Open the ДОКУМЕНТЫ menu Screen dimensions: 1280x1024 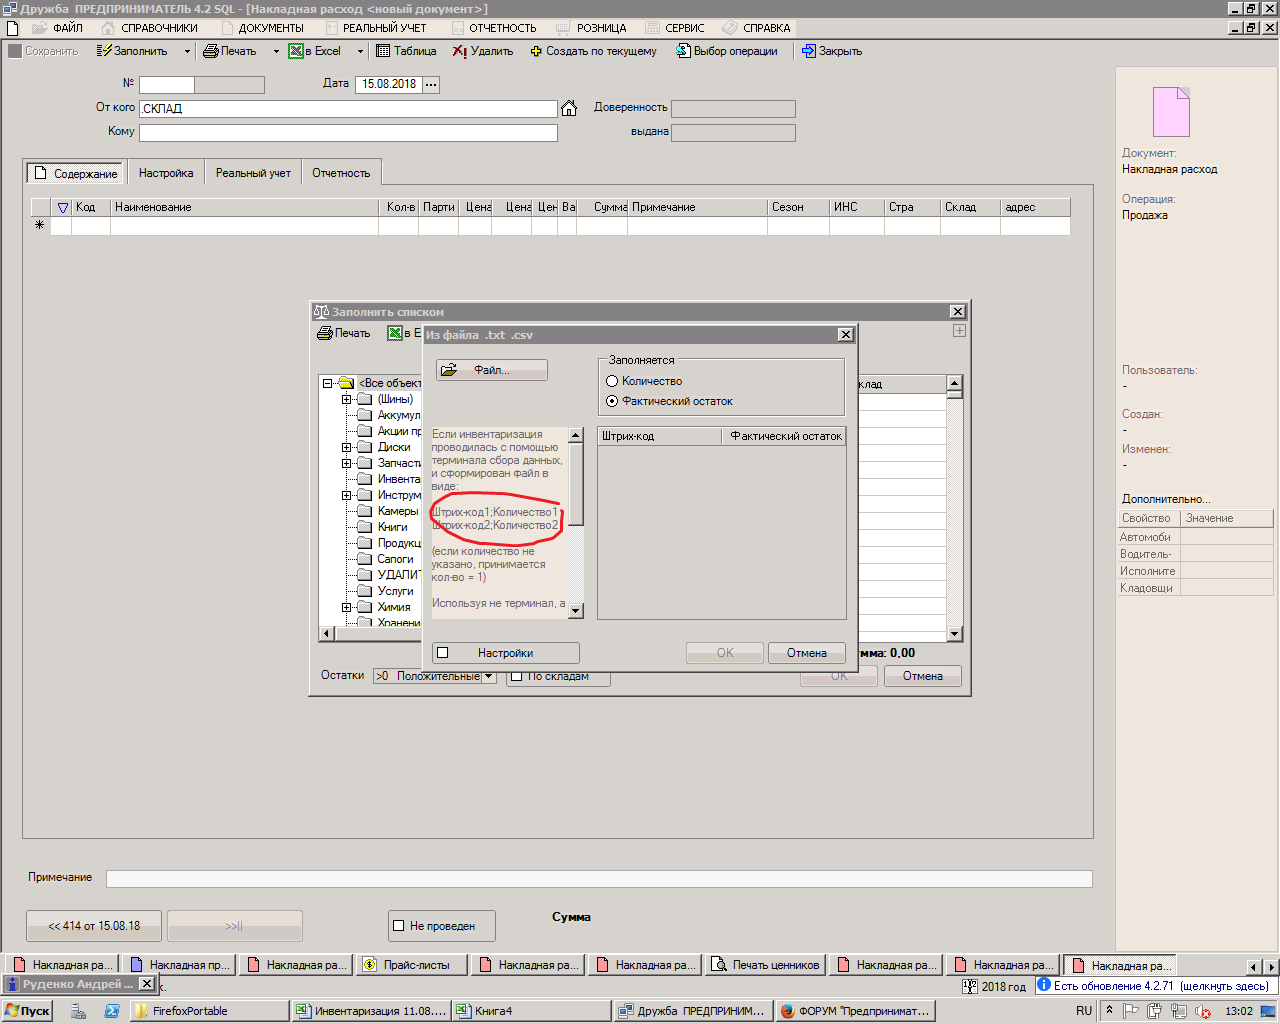[271, 28]
